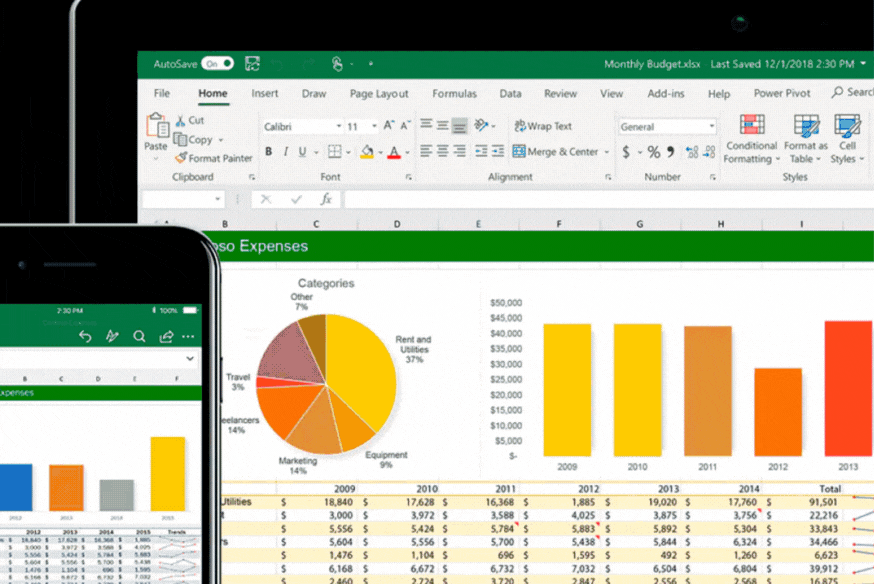Click the Percent Style icon

[x=653, y=152]
